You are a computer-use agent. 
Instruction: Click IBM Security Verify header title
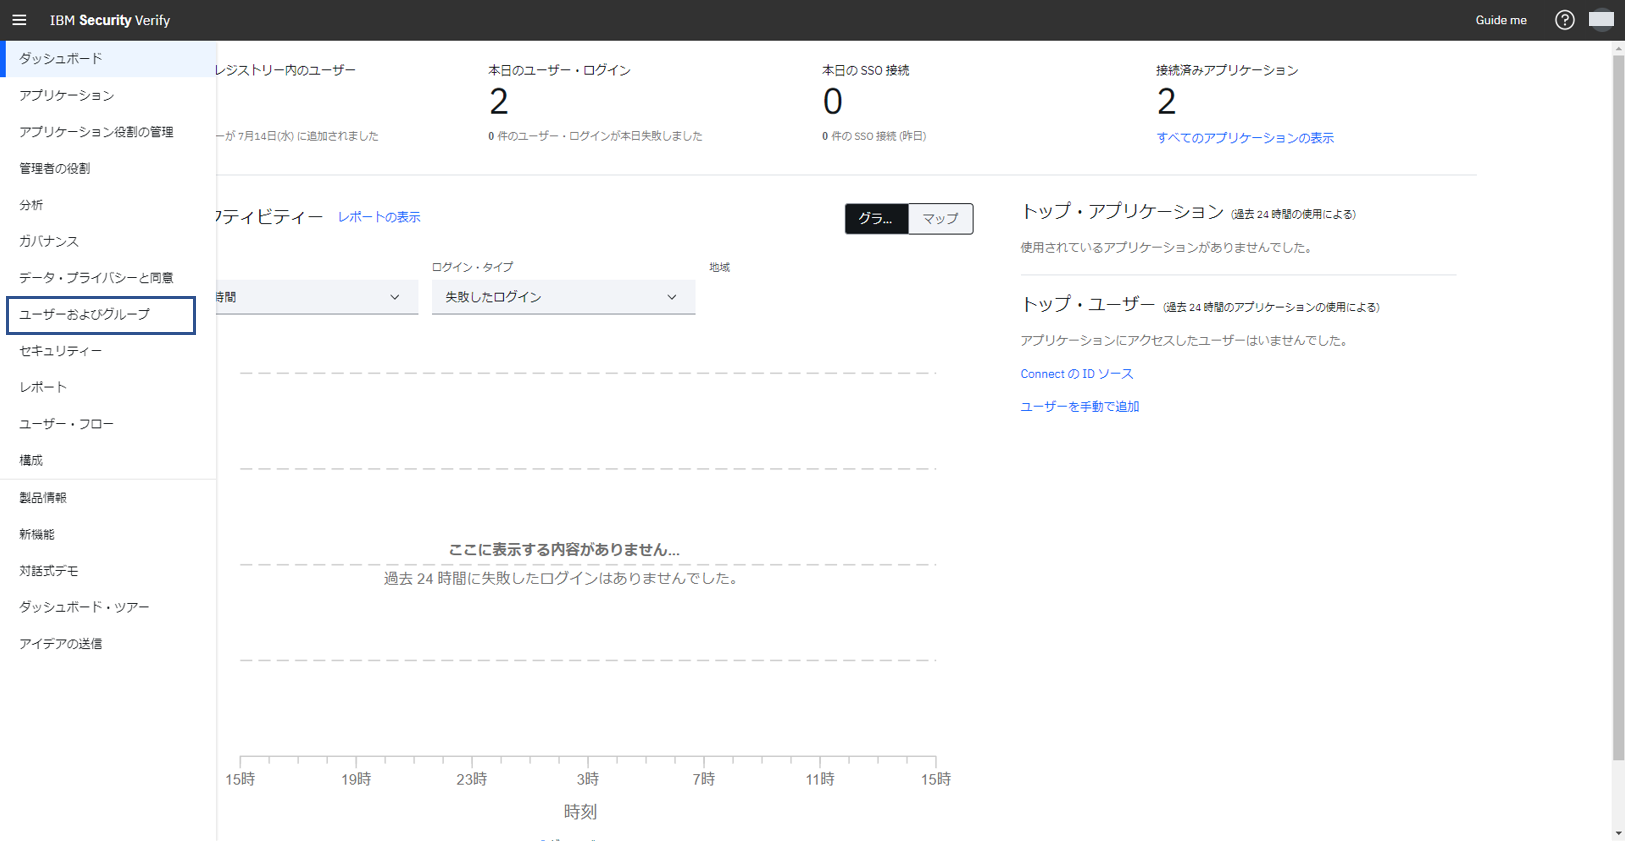(110, 20)
